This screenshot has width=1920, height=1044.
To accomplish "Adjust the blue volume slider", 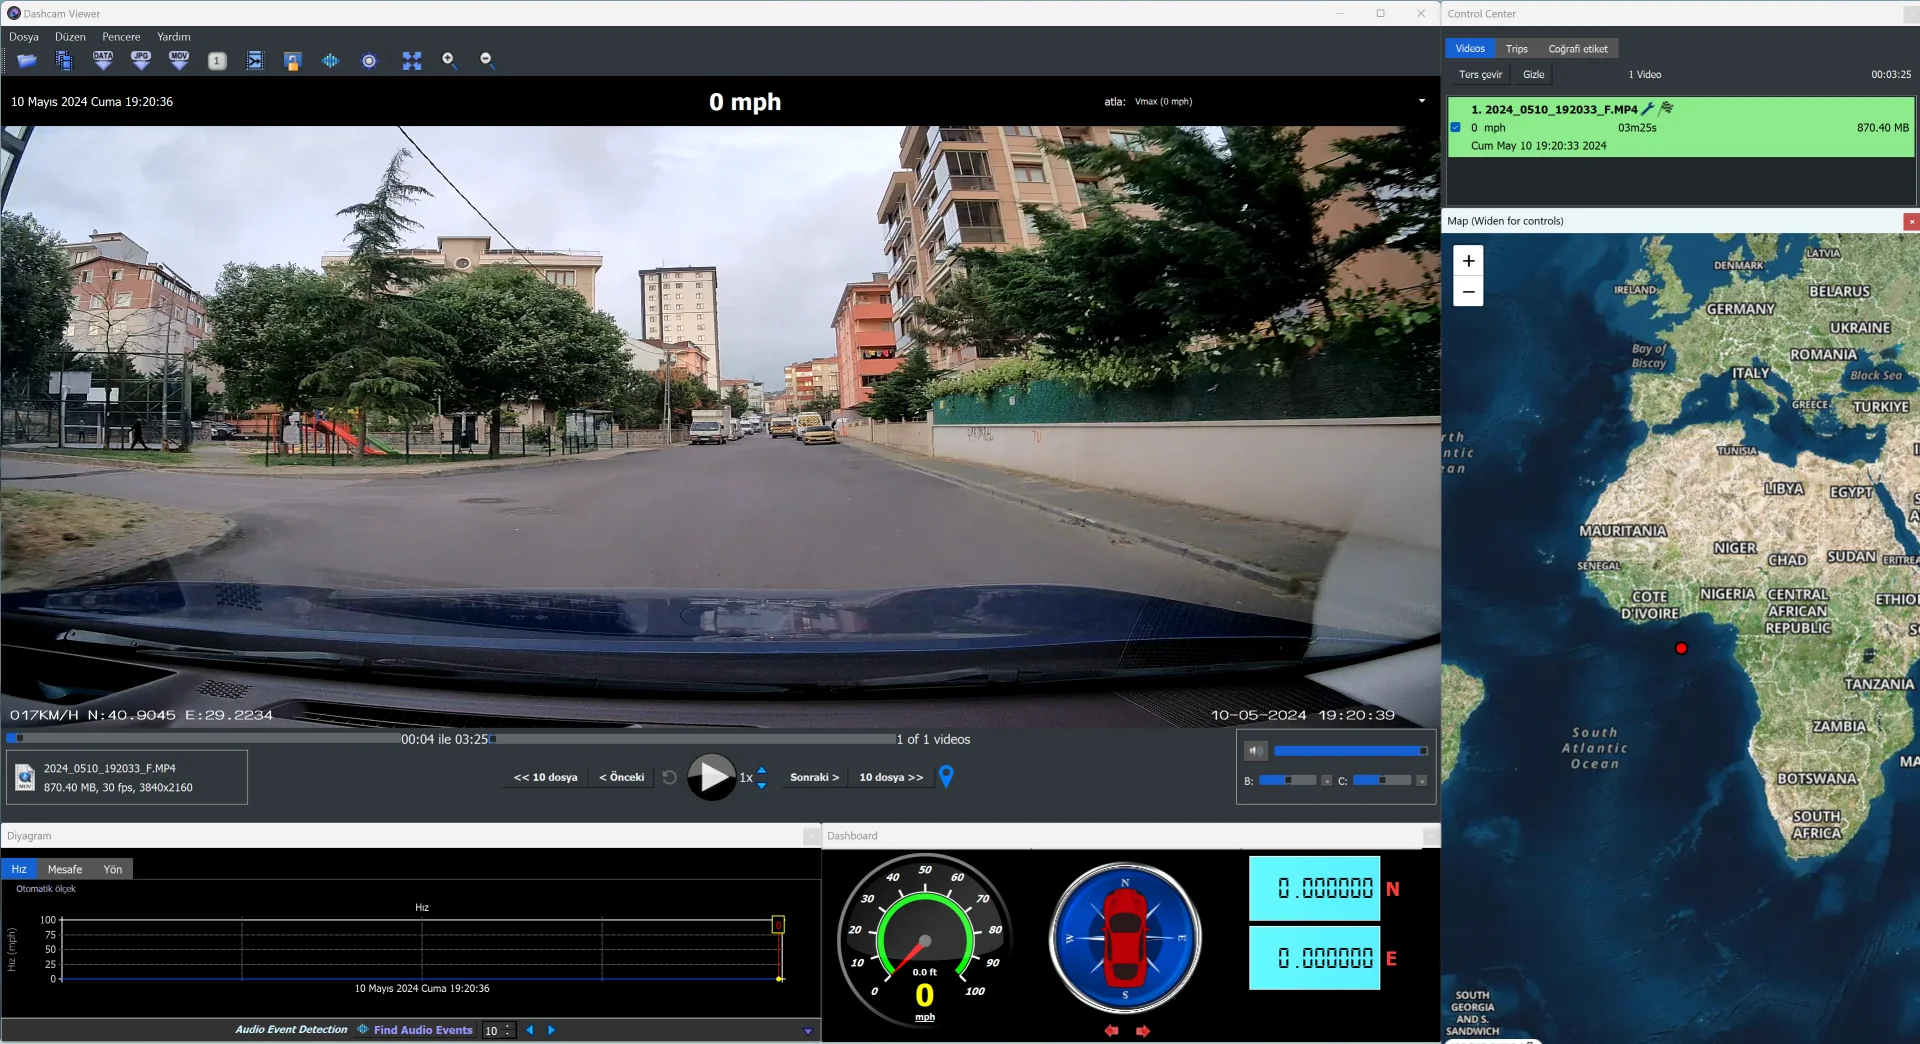I will pos(1350,750).
